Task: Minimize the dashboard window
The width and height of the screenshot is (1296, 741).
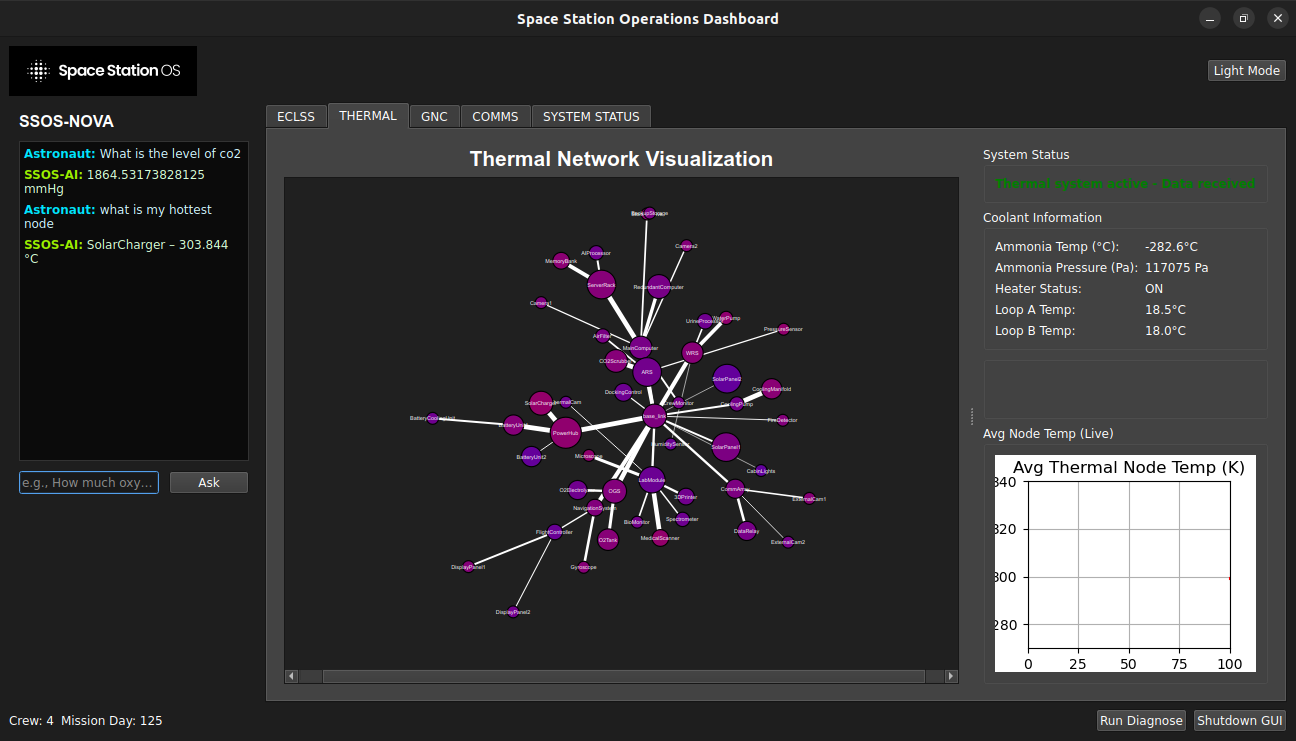Action: (x=1211, y=18)
